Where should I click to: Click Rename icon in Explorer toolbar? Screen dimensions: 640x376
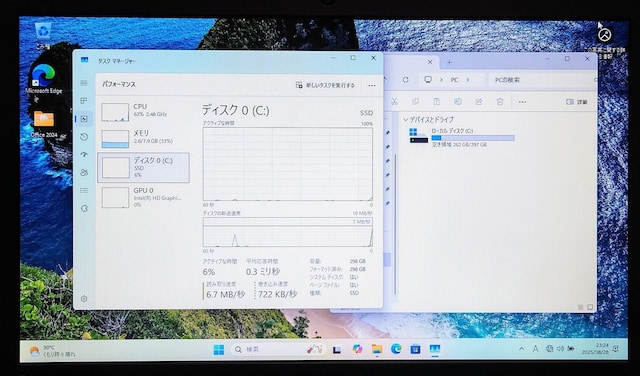tap(458, 102)
